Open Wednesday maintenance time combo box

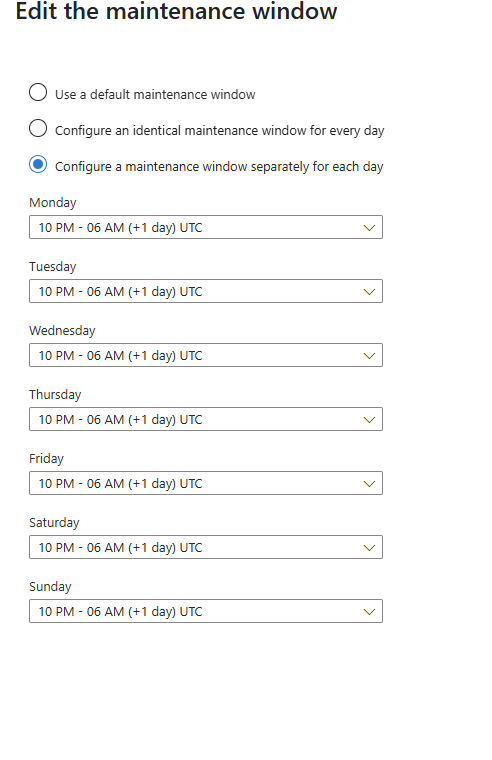click(x=206, y=355)
